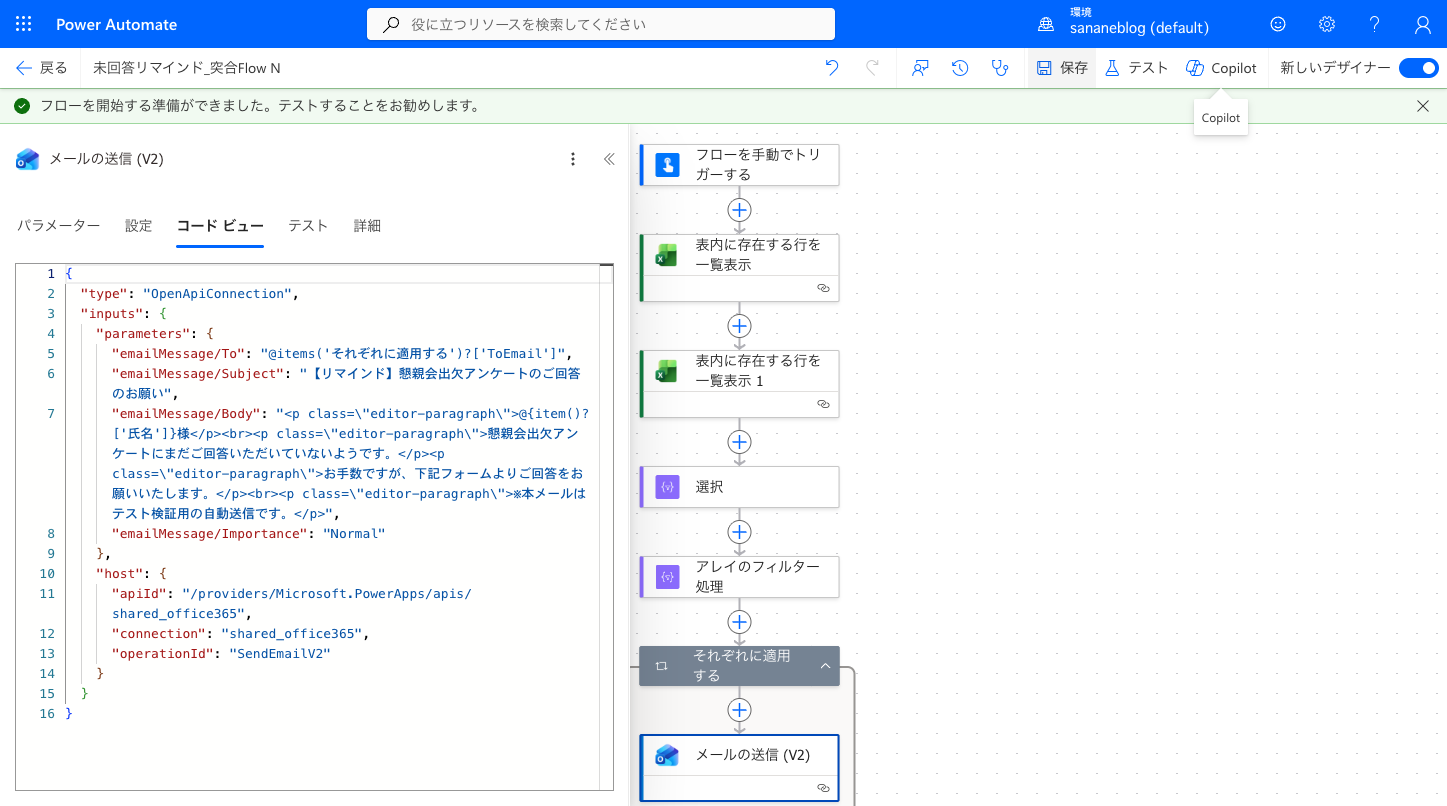Viewport: 1447px width, 806px height.
Task: Select the 選択 action card
Action: coord(739,487)
